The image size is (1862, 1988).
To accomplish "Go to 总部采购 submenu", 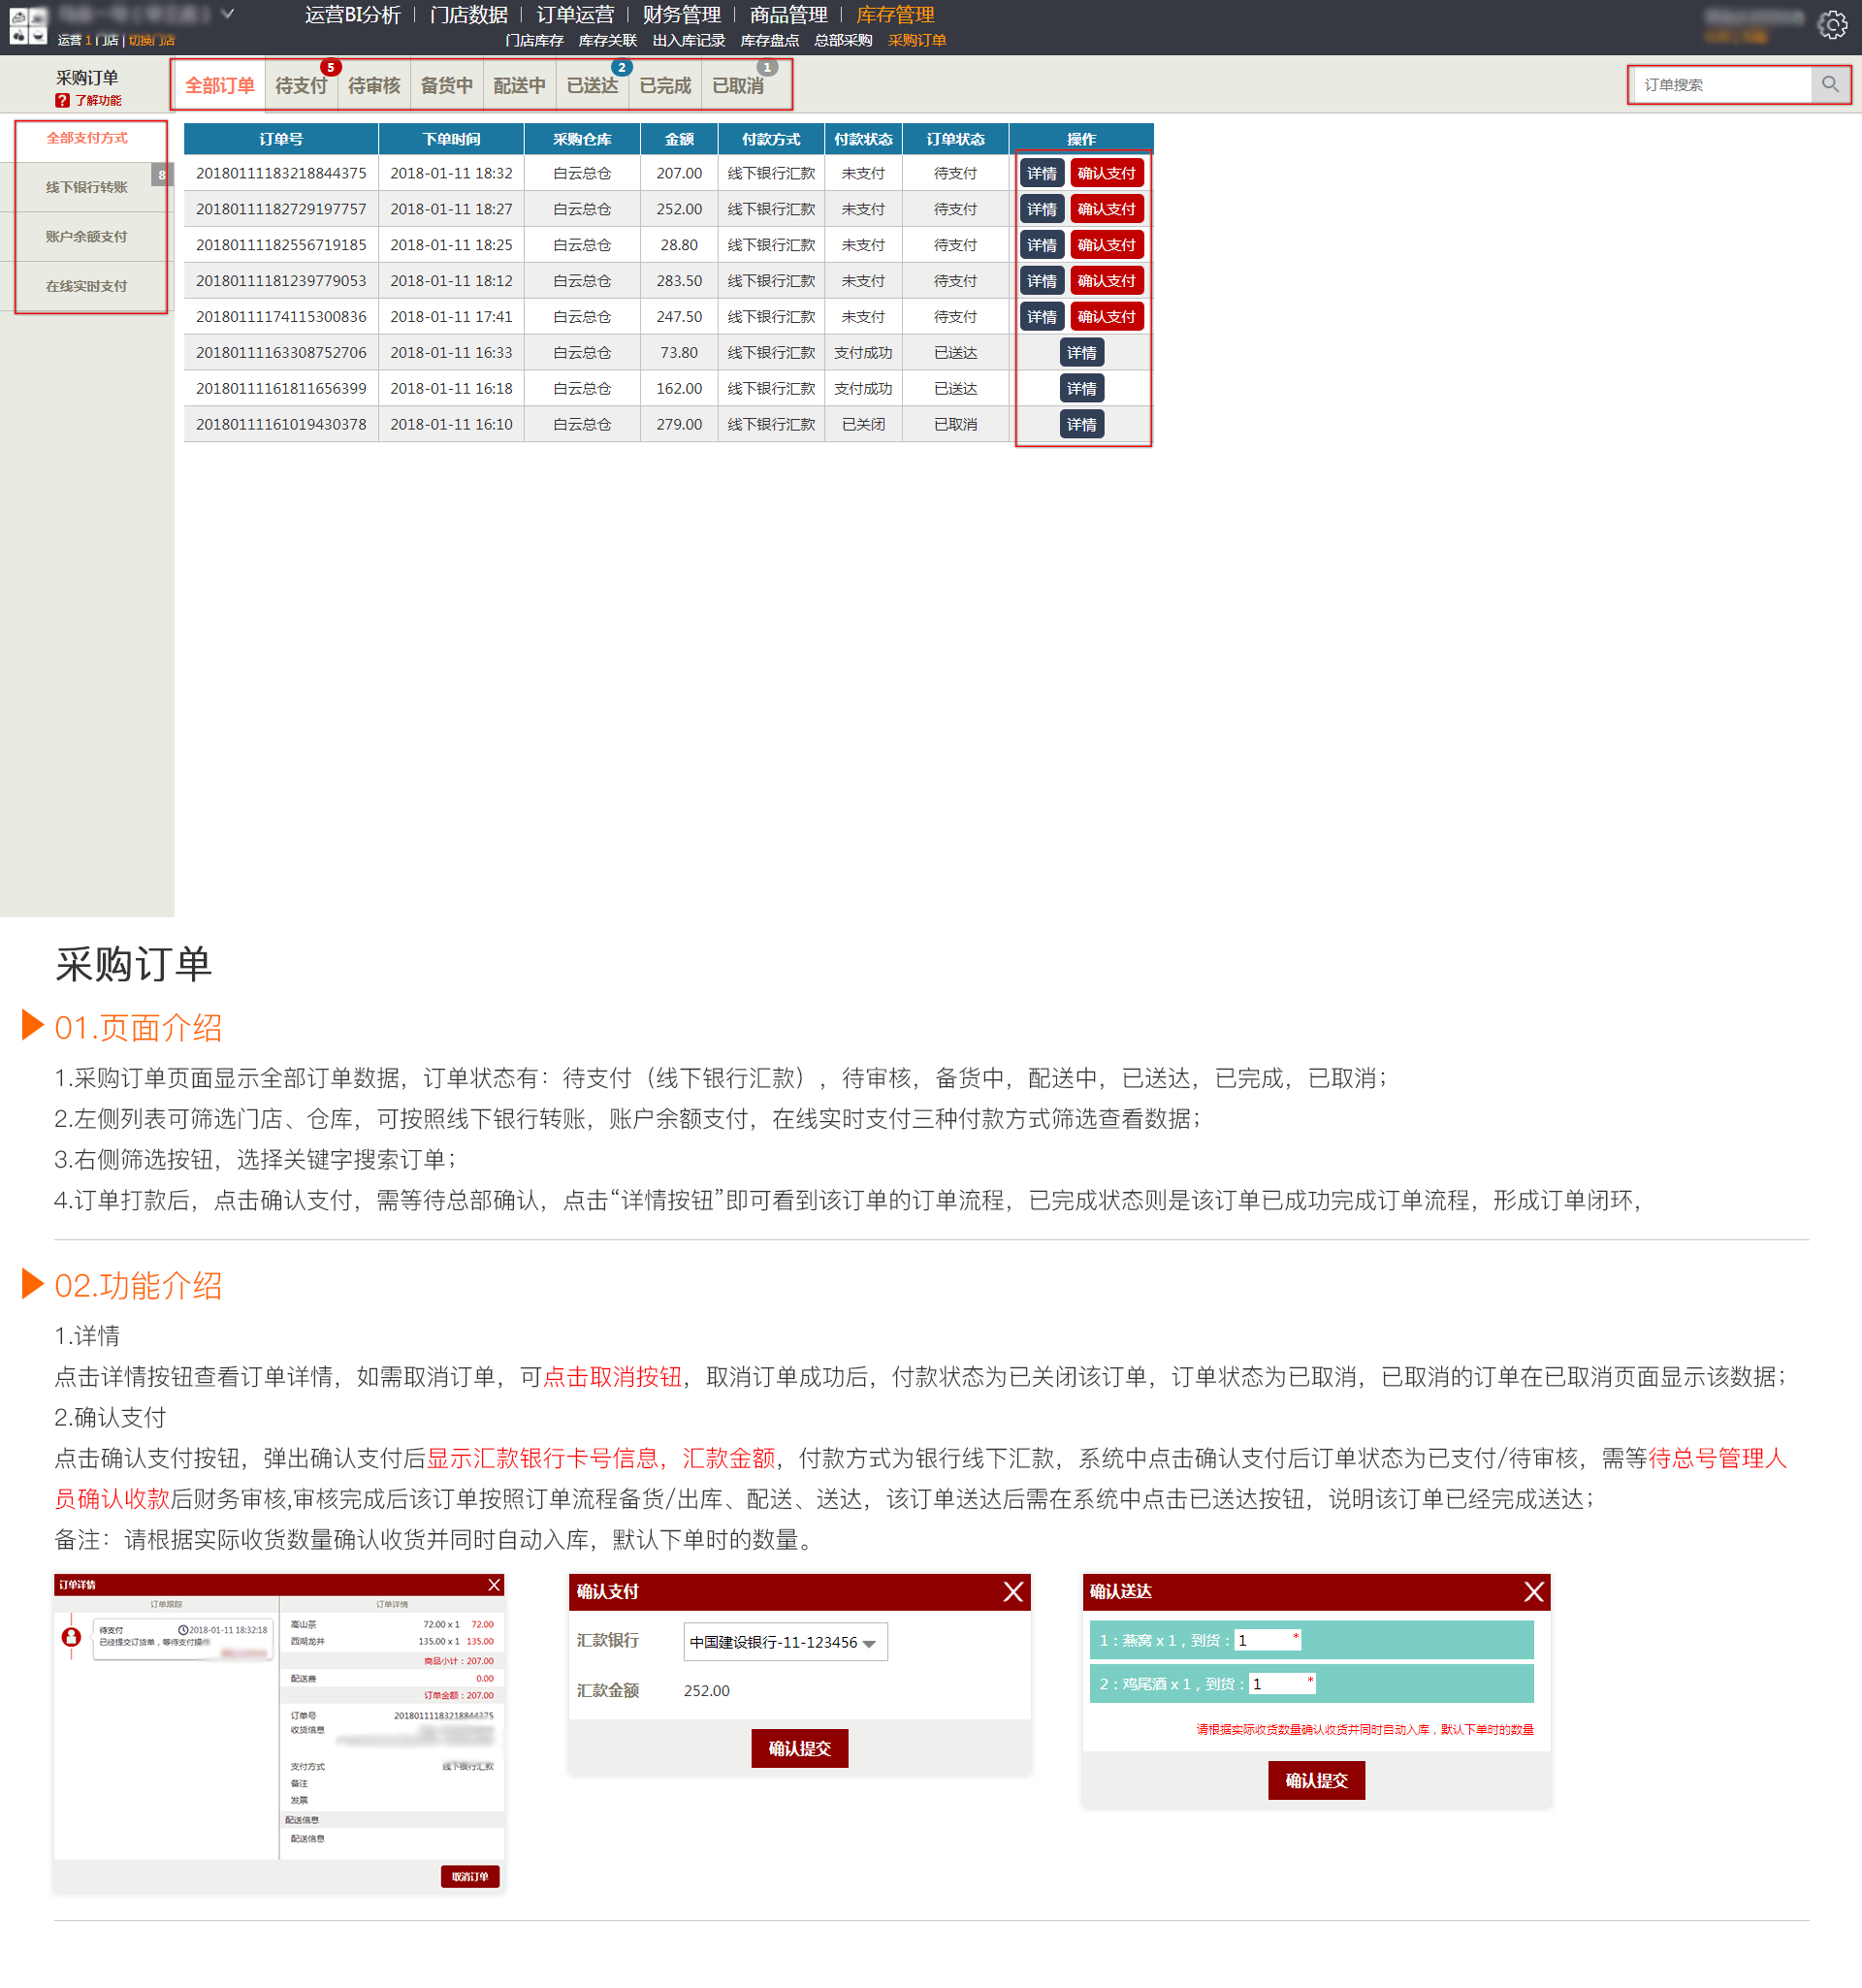I will [x=843, y=41].
